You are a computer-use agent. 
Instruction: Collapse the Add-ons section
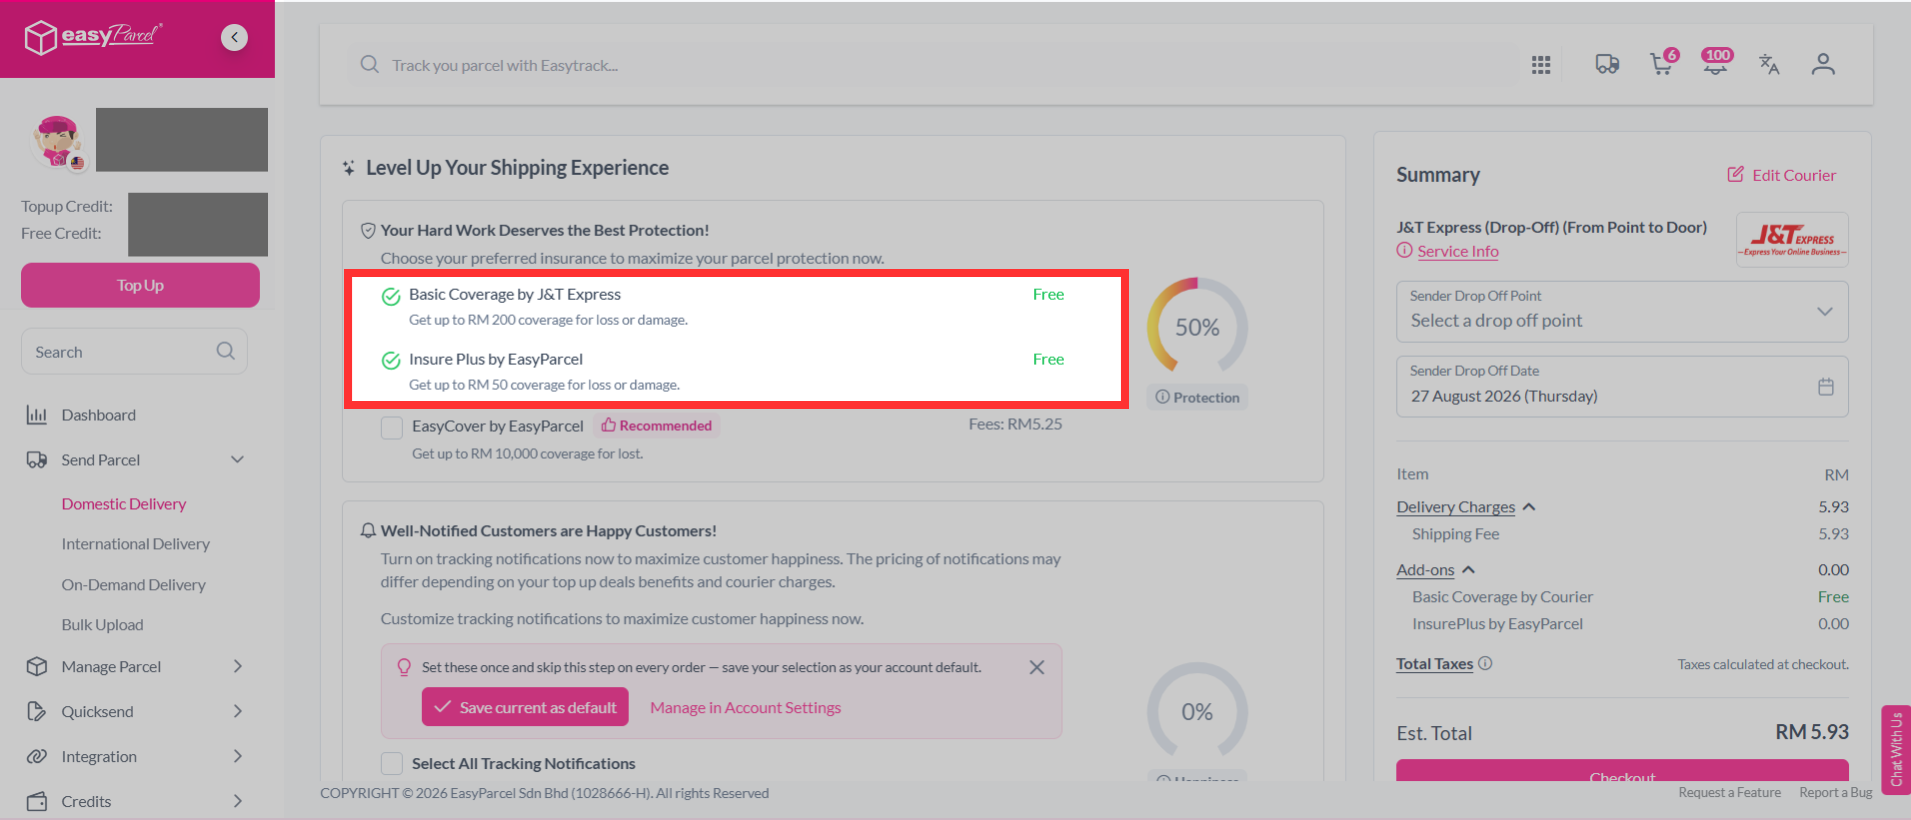tap(1468, 570)
